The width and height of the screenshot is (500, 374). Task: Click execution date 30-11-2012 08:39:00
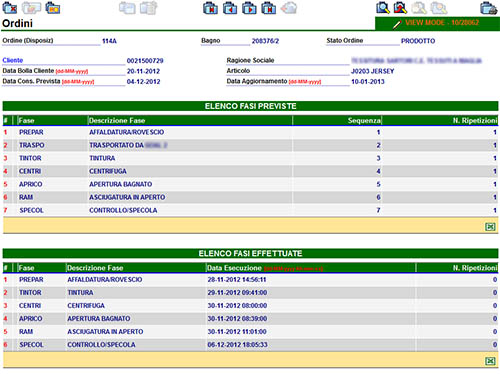tap(237, 319)
